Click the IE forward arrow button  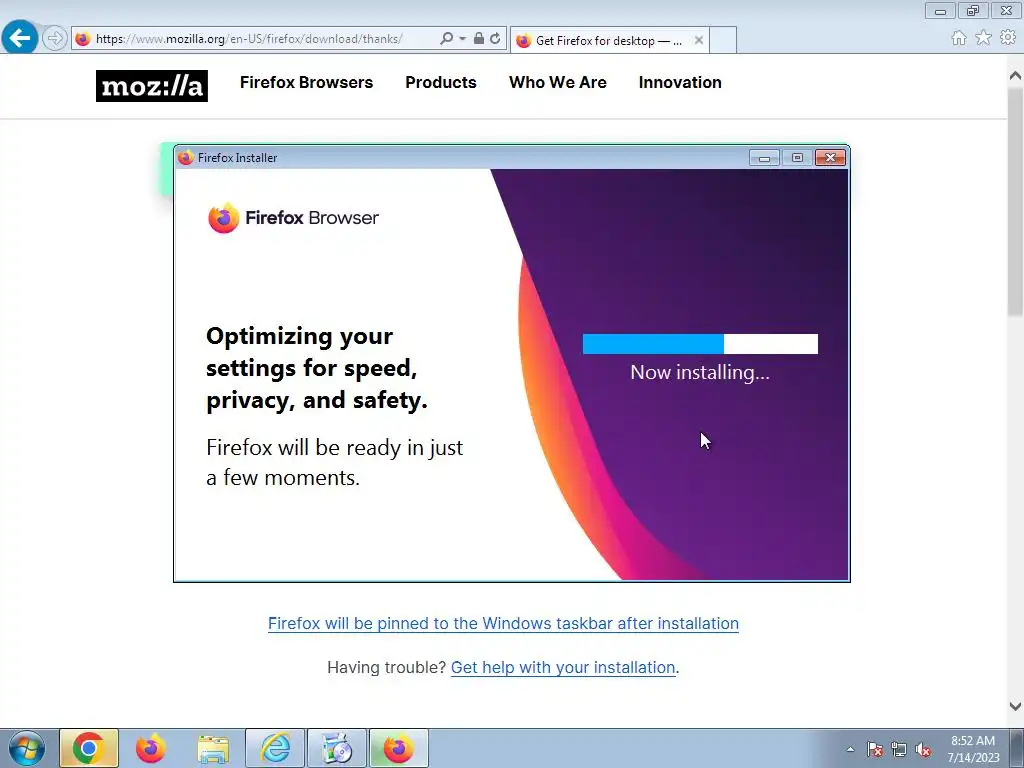click(x=55, y=39)
